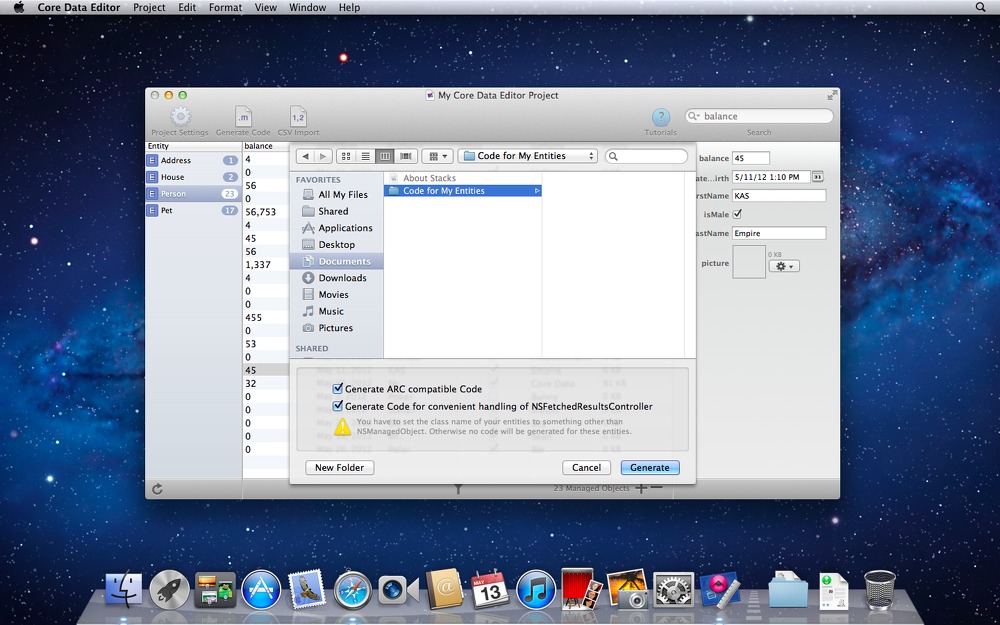
Task: Launch Safari from the Dock
Action: 353,590
